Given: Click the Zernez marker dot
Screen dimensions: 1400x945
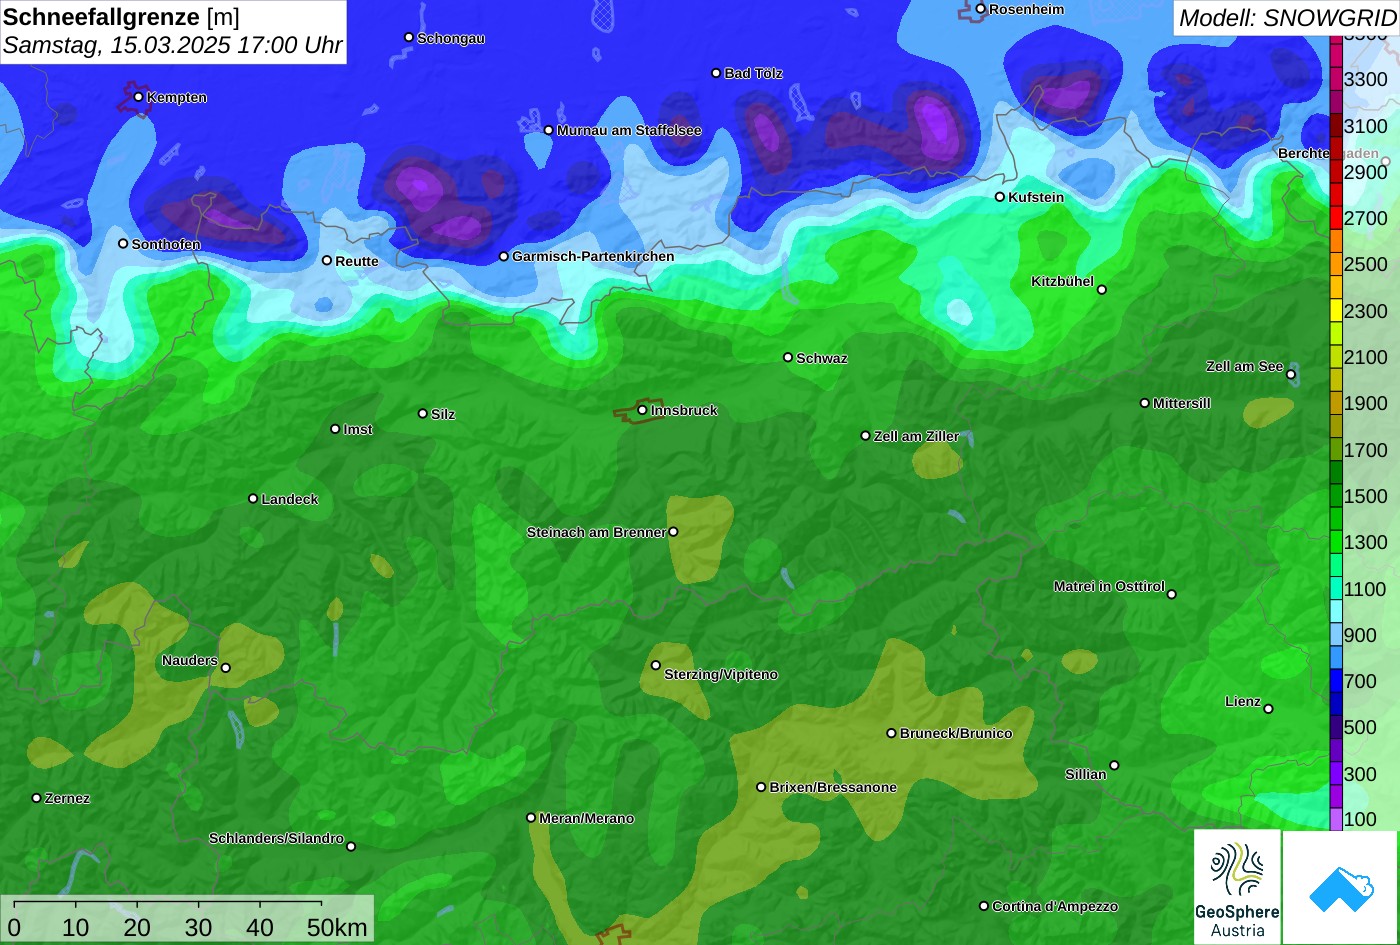Looking at the screenshot, I should click(36, 798).
